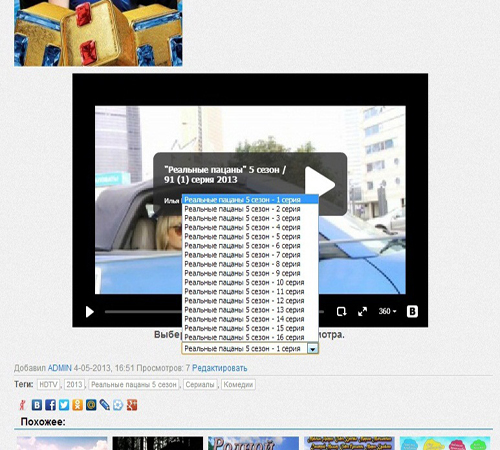
Task: Start playback with the bottom-left play button
Action: 89,312
